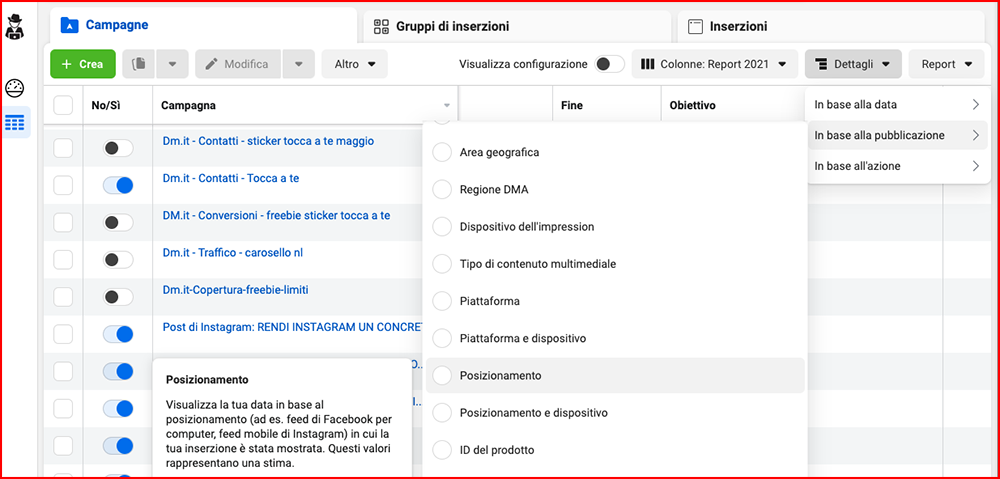Open the dropdown arrow next to the duplicate button

tap(172, 64)
